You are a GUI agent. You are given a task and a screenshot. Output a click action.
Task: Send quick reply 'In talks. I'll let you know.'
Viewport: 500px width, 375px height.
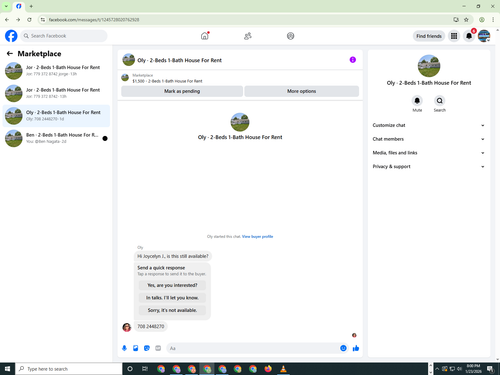click(x=172, y=298)
